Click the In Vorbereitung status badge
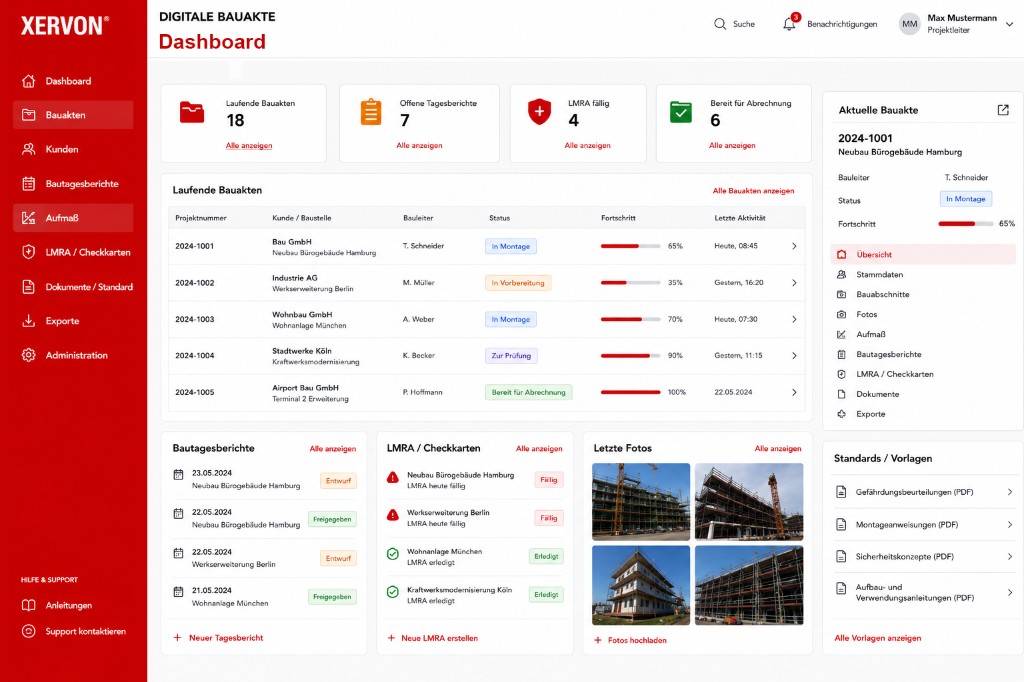This screenshot has height=682, width=1024. tap(518, 283)
